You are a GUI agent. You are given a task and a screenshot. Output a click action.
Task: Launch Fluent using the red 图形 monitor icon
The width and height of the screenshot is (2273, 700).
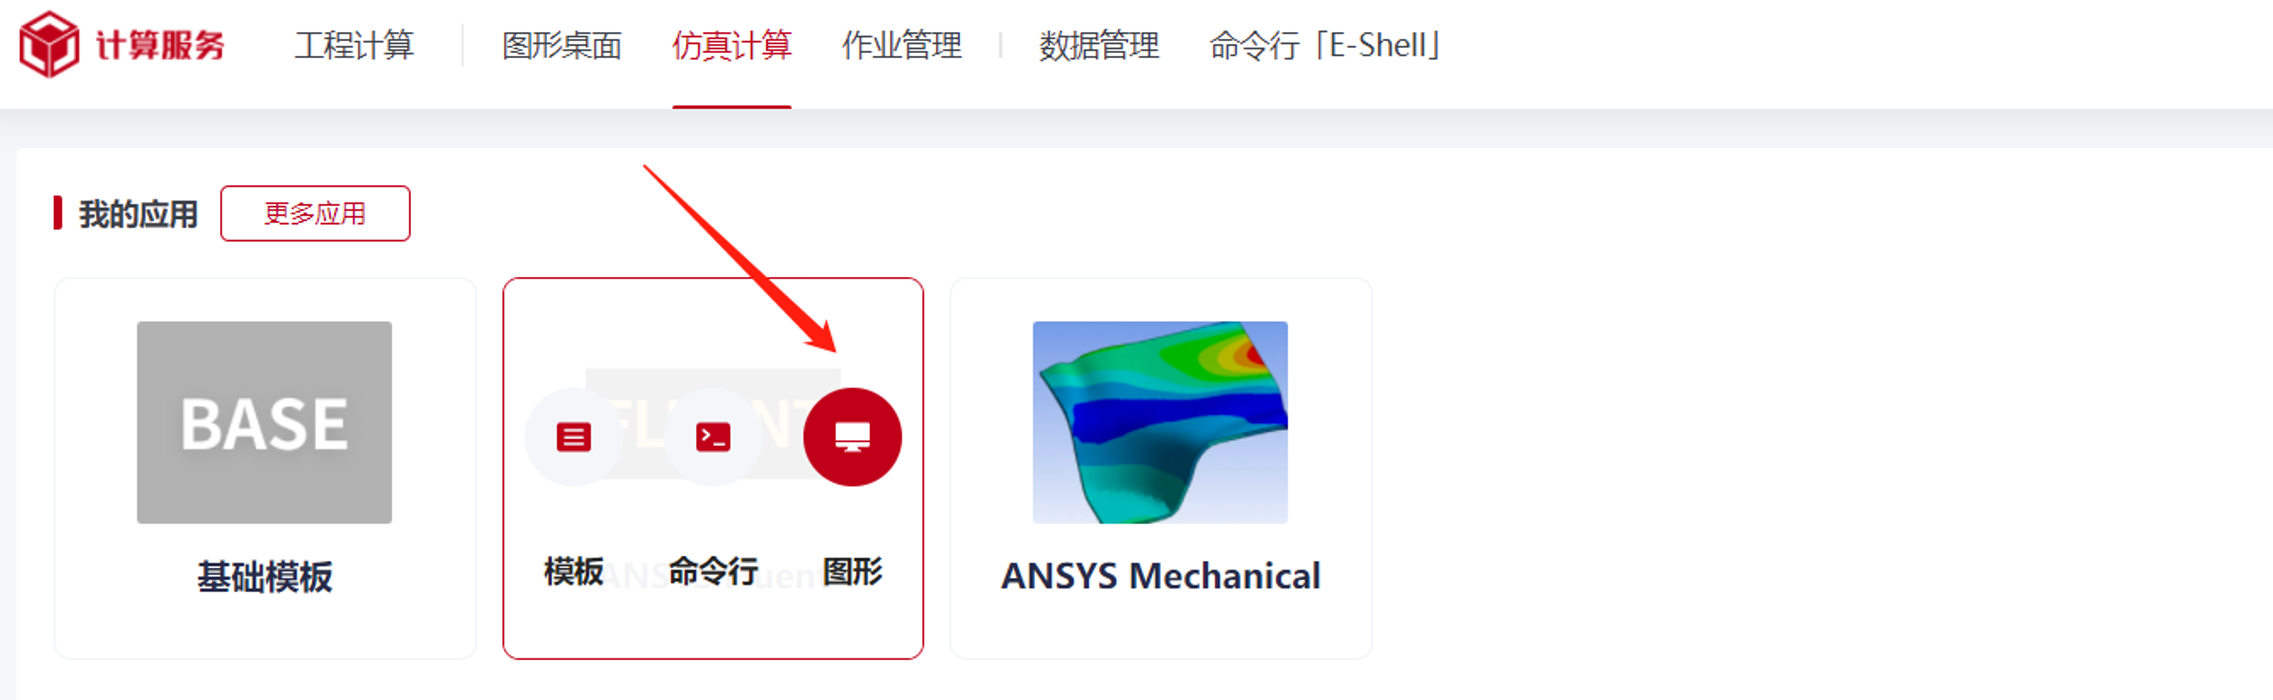pyautogui.click(x=852, y=437)
